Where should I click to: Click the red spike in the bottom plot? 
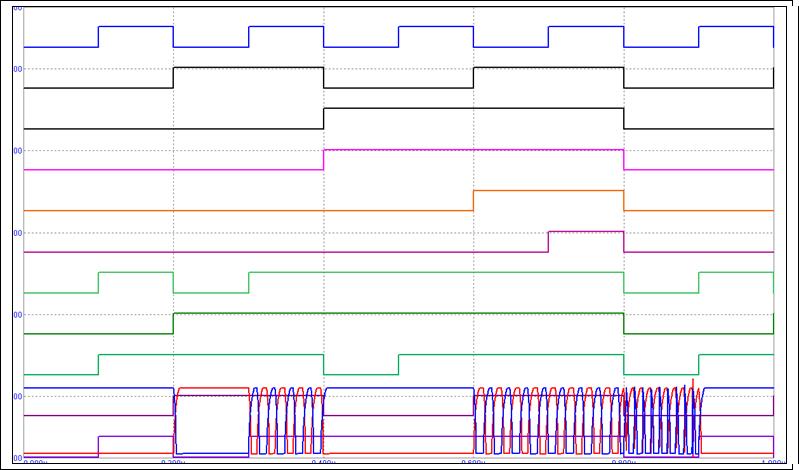click(x=693, y=383)
